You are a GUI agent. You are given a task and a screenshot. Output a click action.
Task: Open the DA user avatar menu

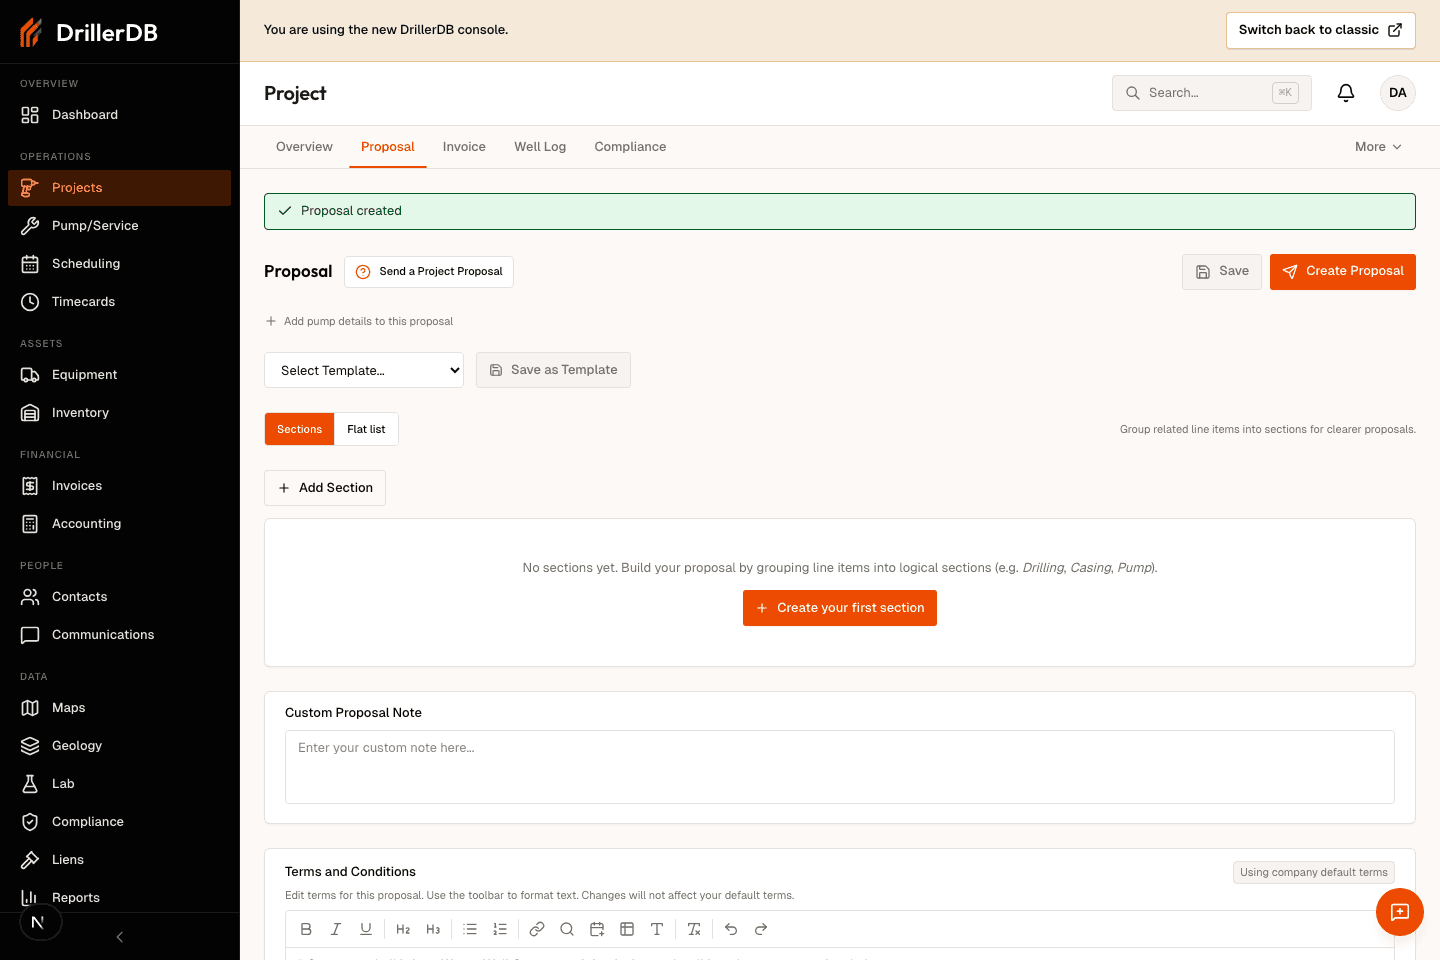[1398, 93]
